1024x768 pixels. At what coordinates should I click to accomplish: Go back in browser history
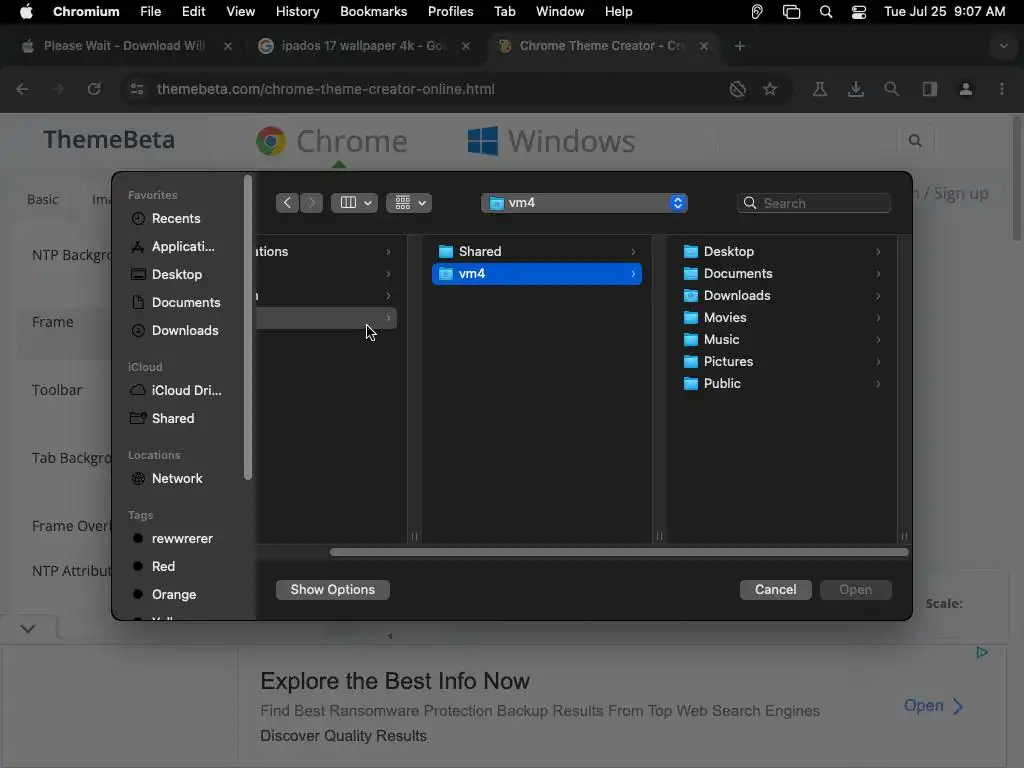pyautogui.click(x=22, y=89)
